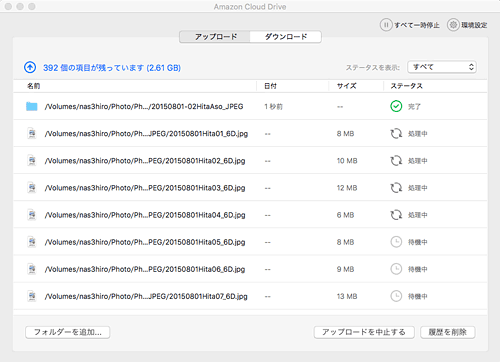The width and height of the screenshot is (500, 362).
Task: Select the 20150801-02HitaAso_JPEG folder path
Action: pos(144,106)
